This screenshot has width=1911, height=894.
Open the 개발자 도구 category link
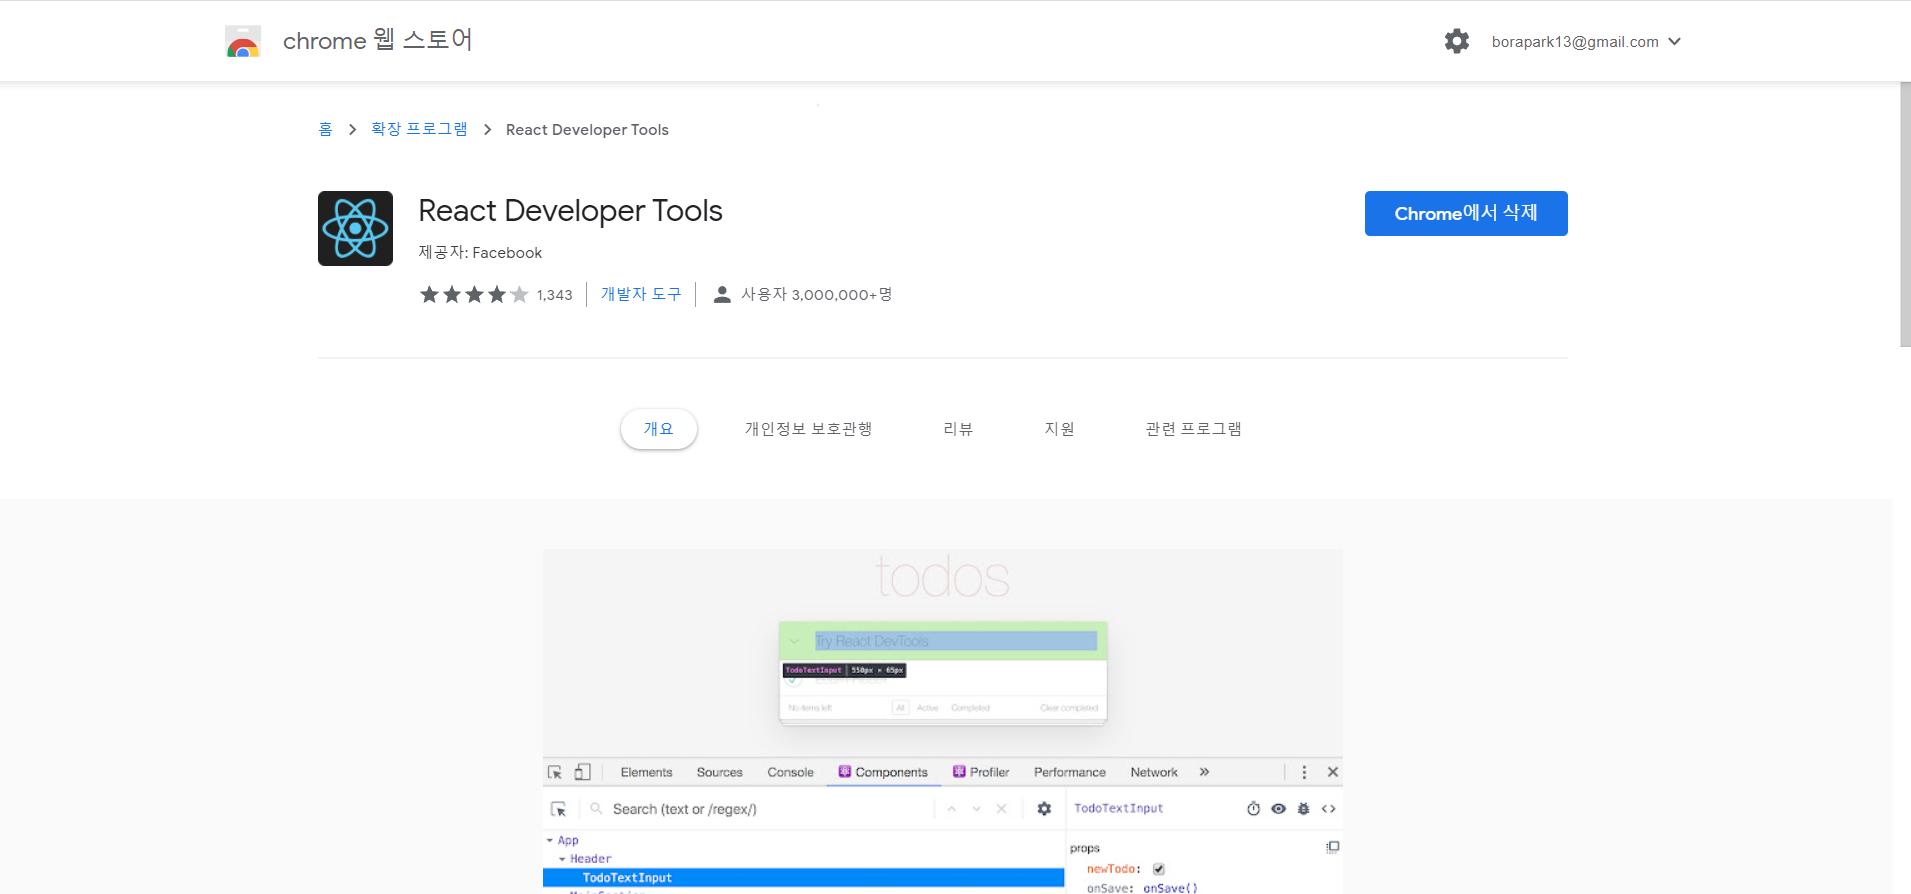click(x=641, y=294)
